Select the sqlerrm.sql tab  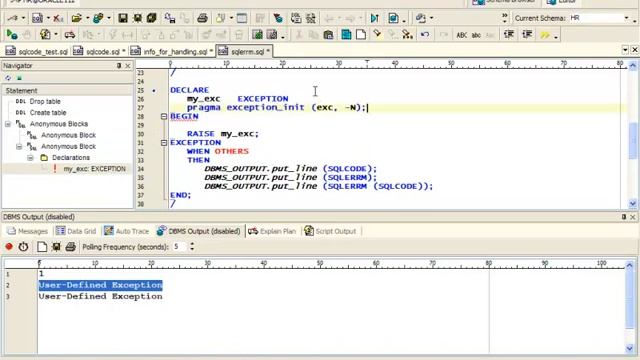coord(244,52)
